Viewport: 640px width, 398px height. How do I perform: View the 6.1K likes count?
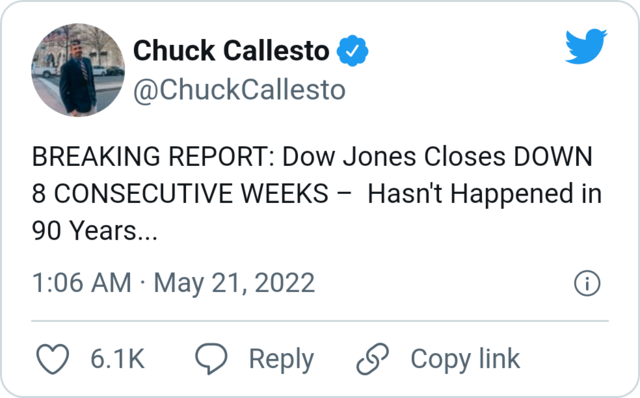[118, 359]
